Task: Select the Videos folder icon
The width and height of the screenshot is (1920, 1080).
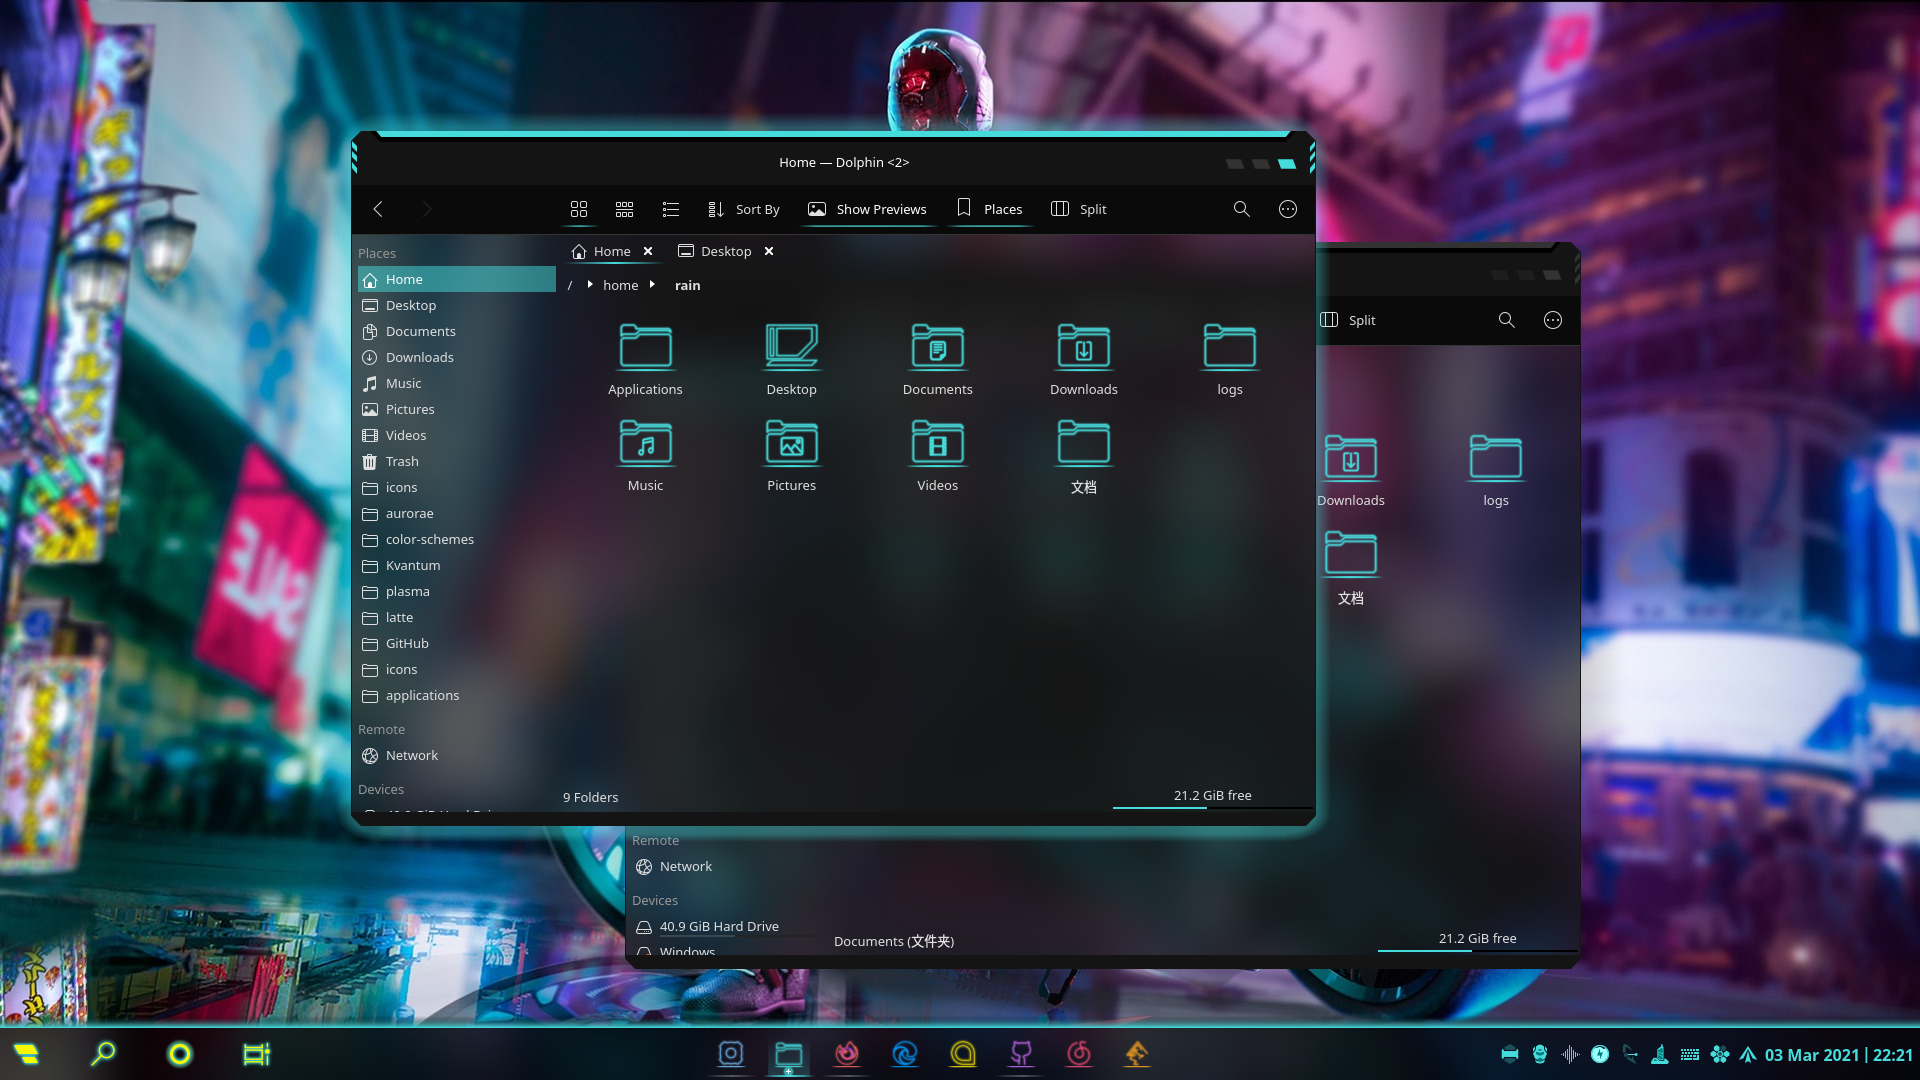Action: [x=937, y=456]
